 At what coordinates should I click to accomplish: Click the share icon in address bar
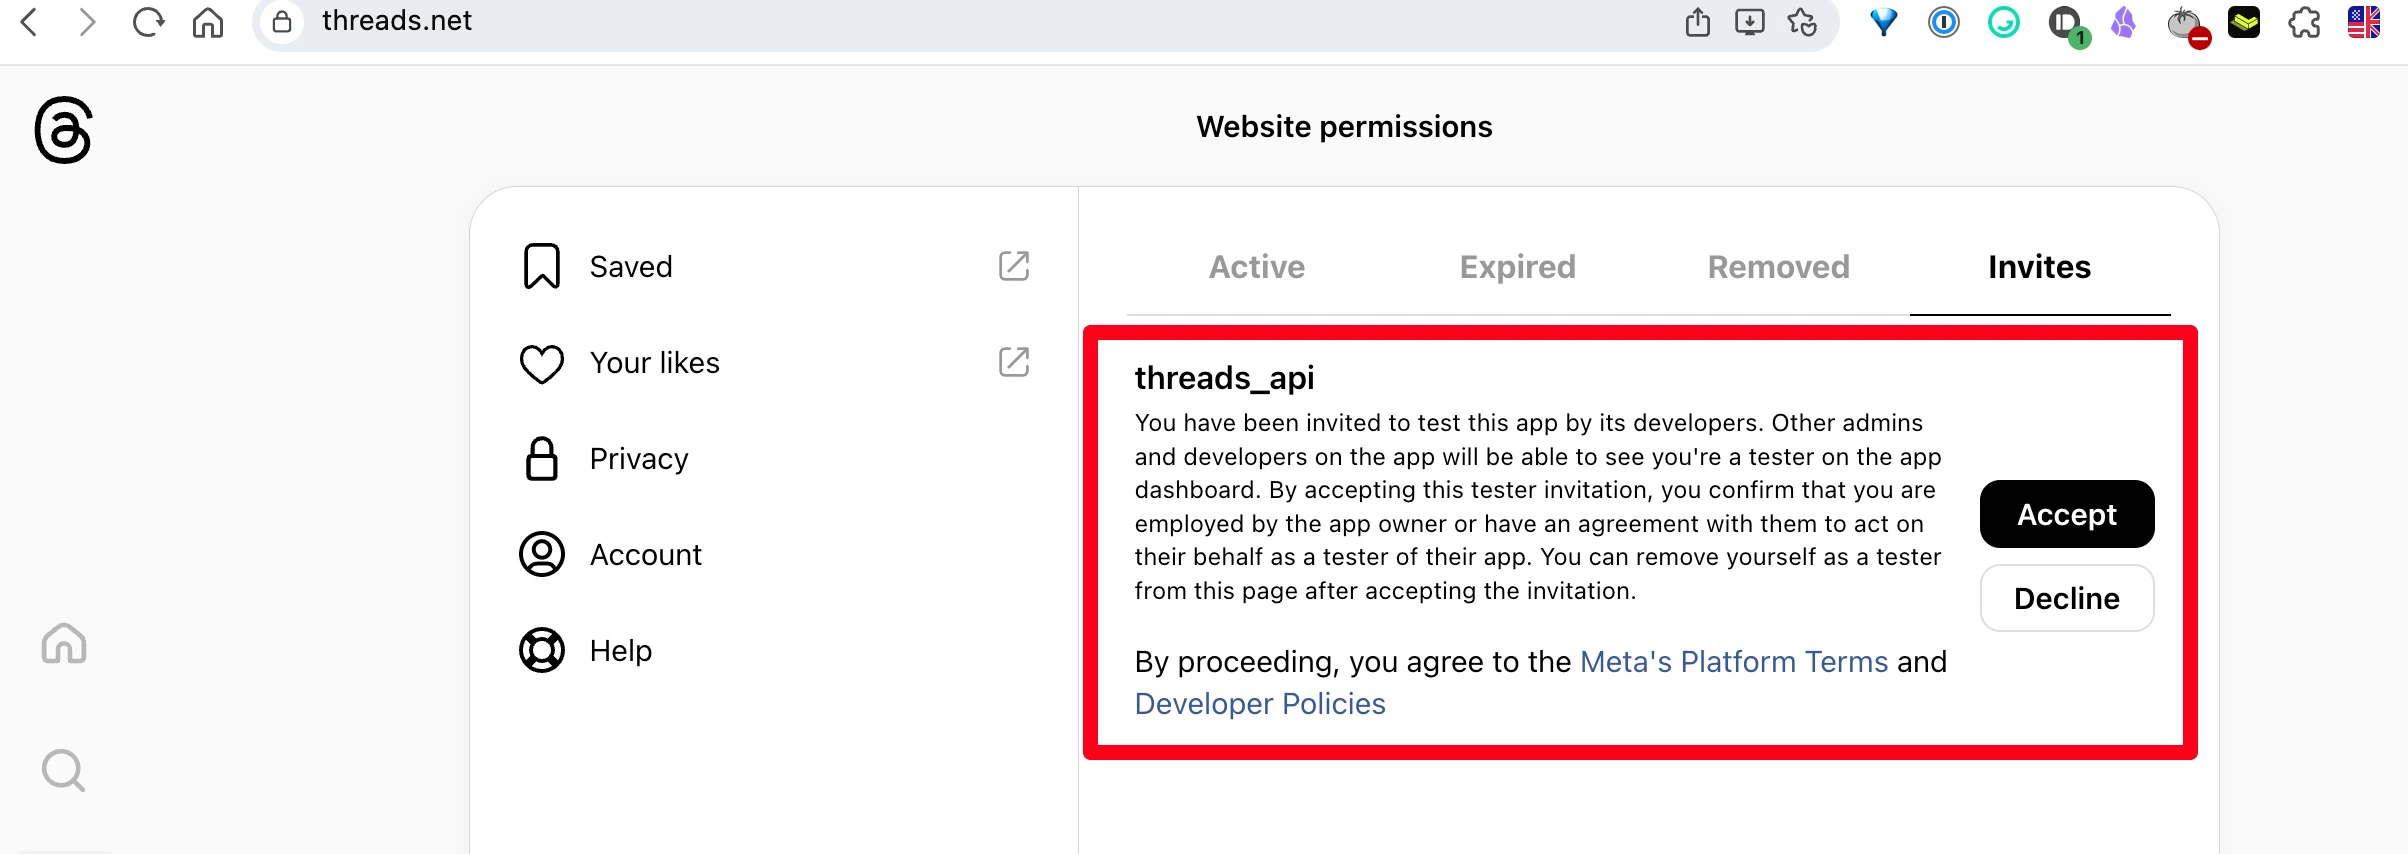tap(1698, 22)
